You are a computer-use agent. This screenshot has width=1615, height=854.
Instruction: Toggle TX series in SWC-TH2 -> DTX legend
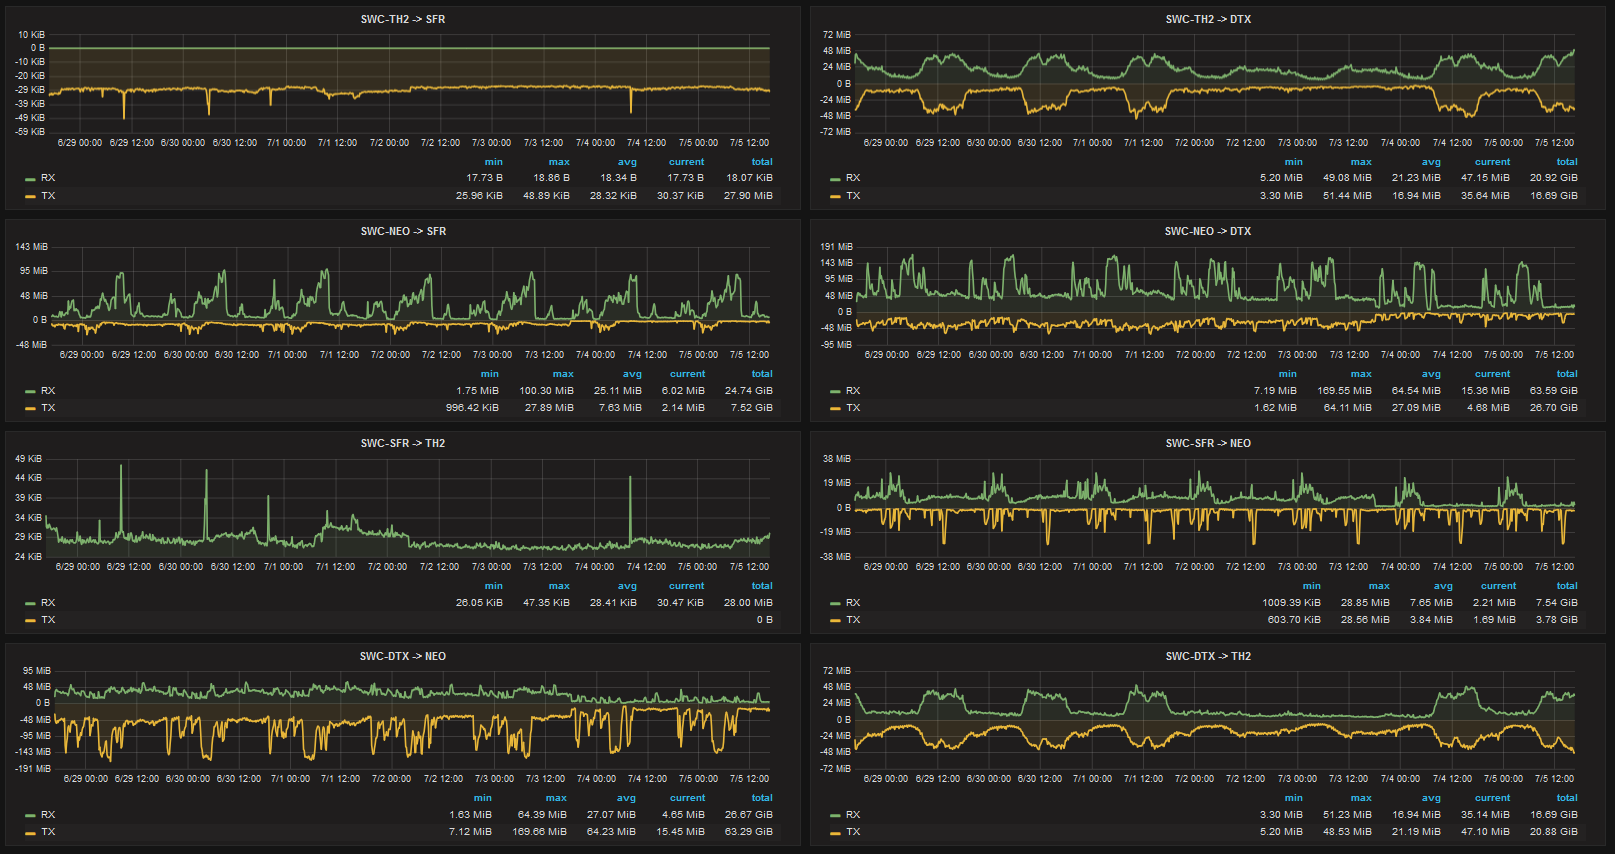click(x=853, y=196)
